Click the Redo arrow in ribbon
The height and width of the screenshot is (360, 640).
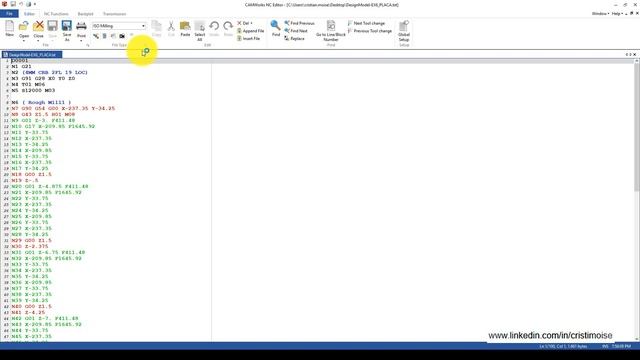point(228,26)
